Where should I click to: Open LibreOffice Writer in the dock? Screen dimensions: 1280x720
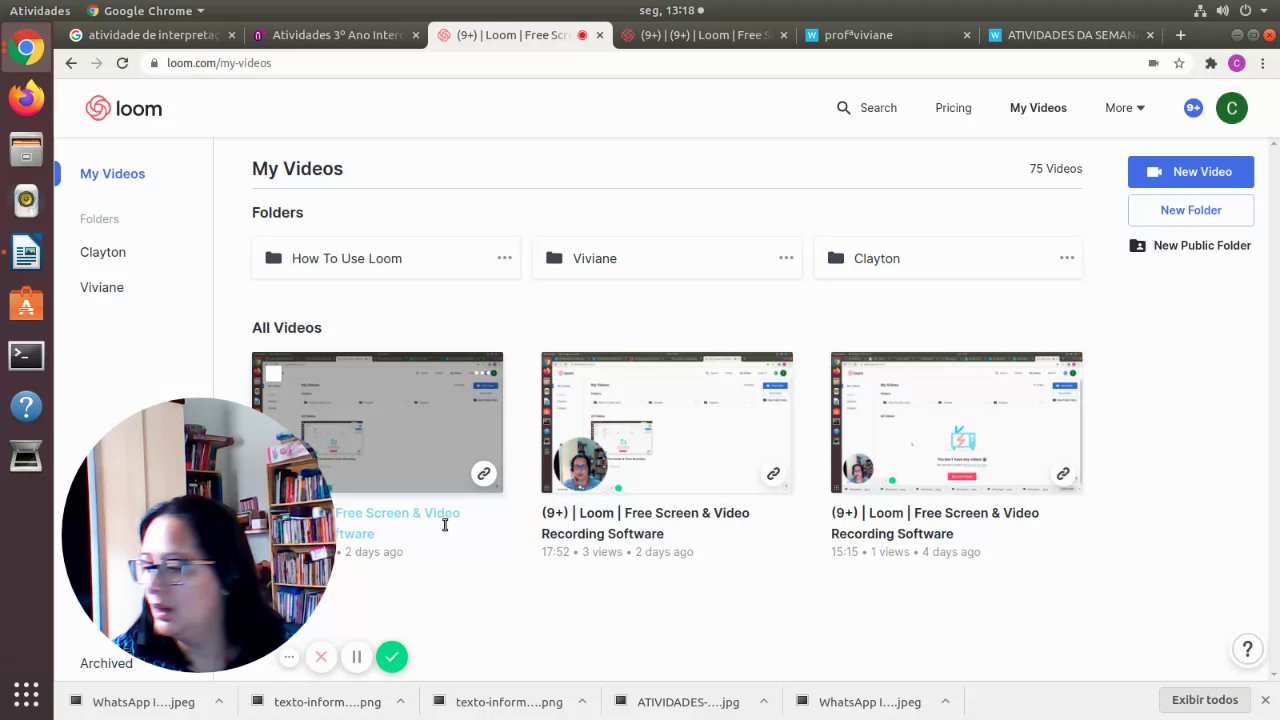click(x=26, y=252)
